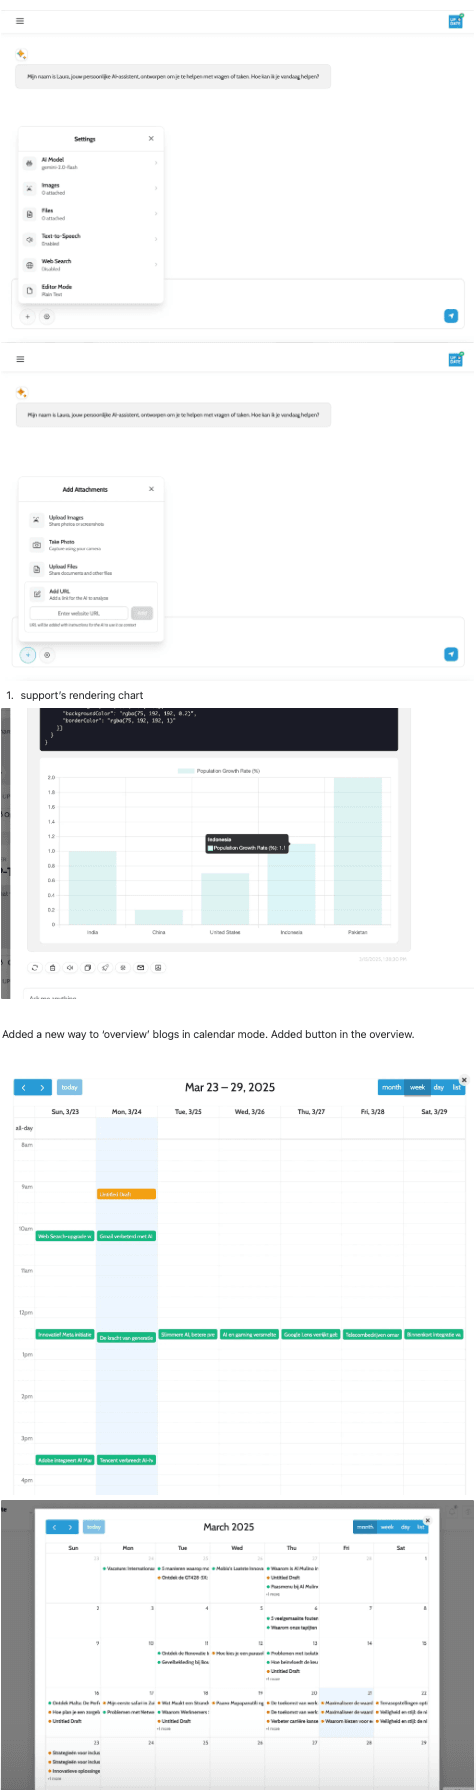Click the Population Growth Rate legend color box

tap(186, 771)
